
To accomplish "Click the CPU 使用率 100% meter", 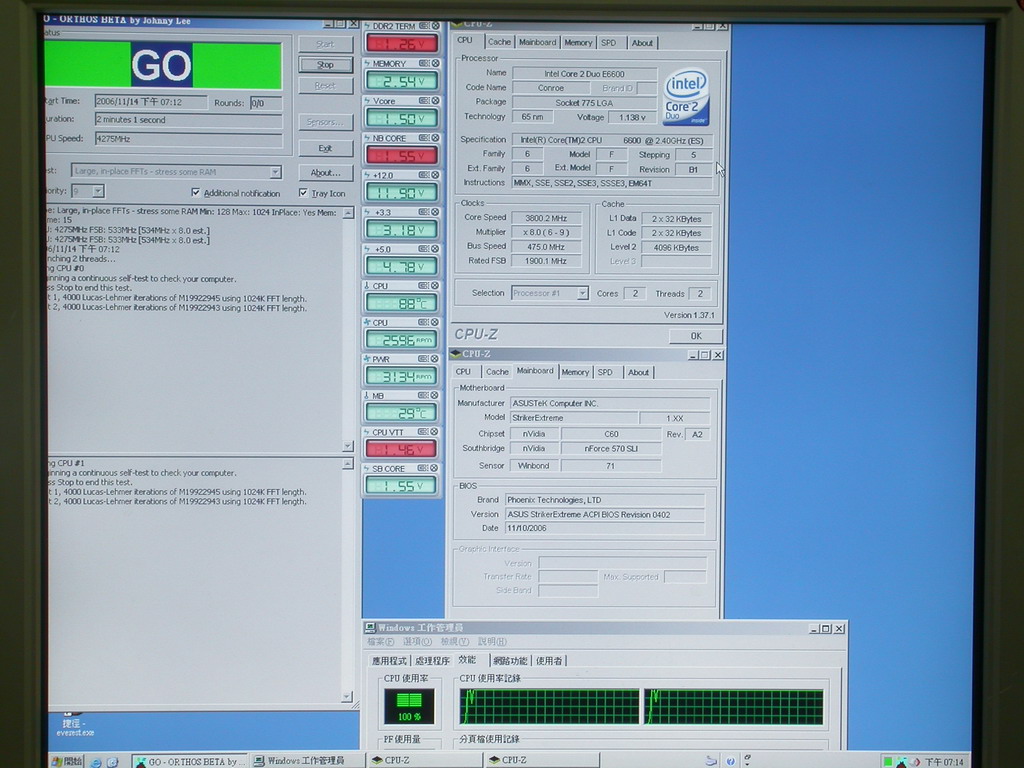I will point(409,707).
